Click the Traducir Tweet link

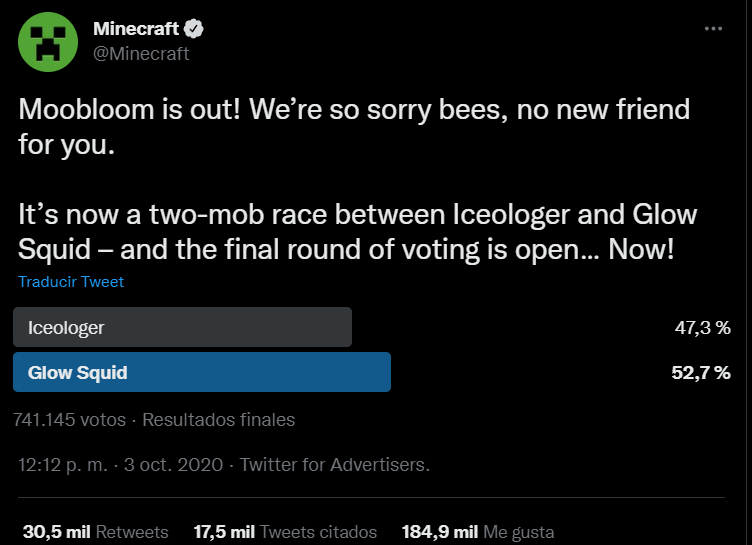tap(71, 282)
